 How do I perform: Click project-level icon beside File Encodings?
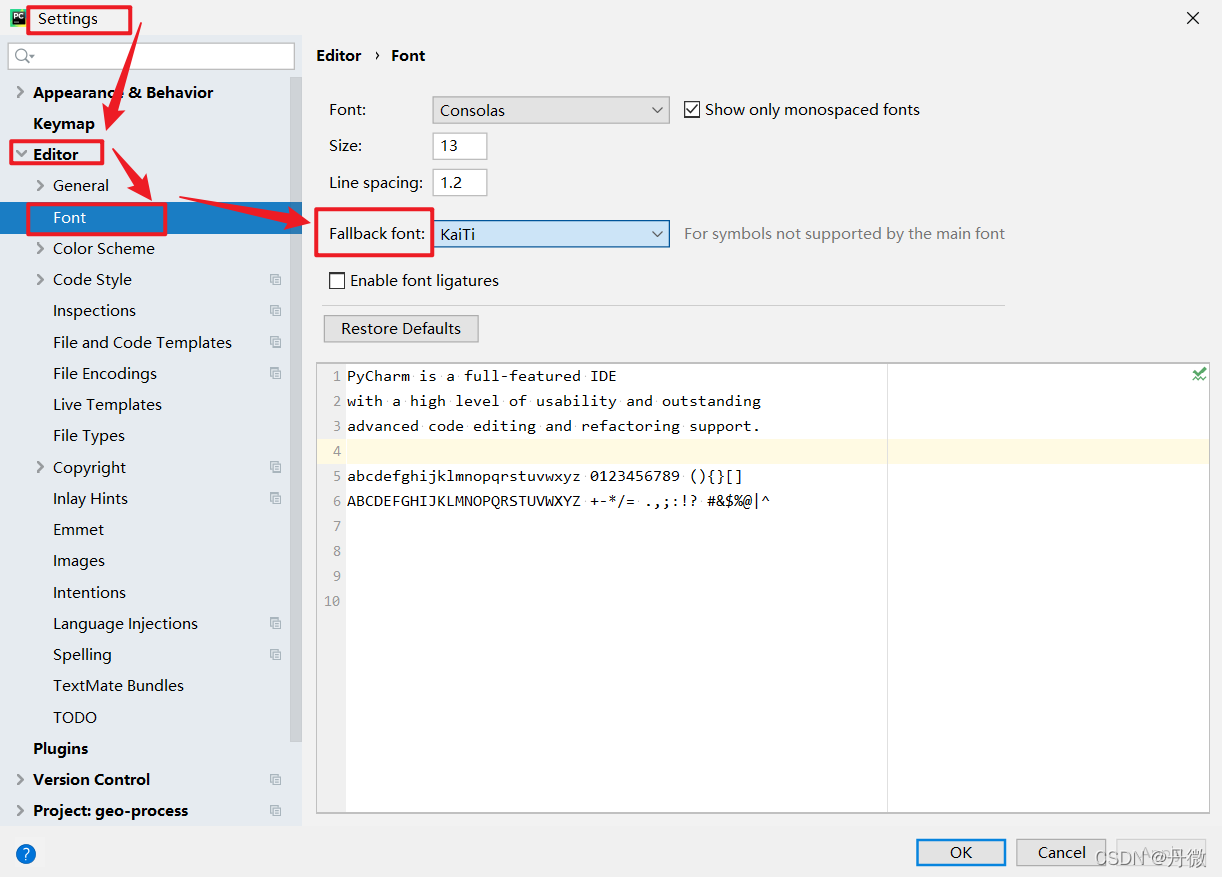pos(275,373)
